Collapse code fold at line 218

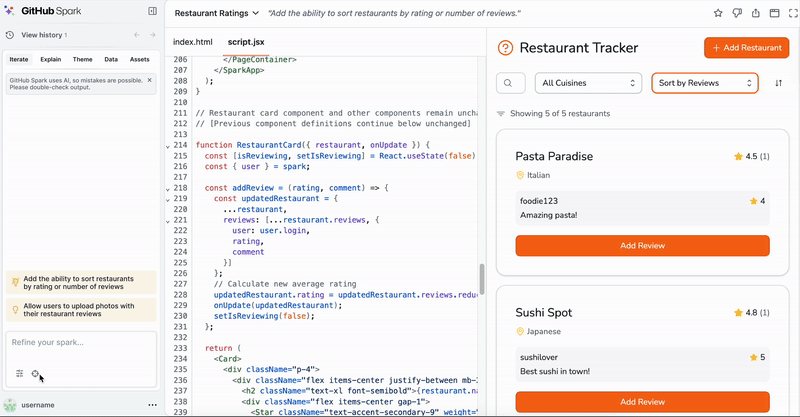[168, 189]
